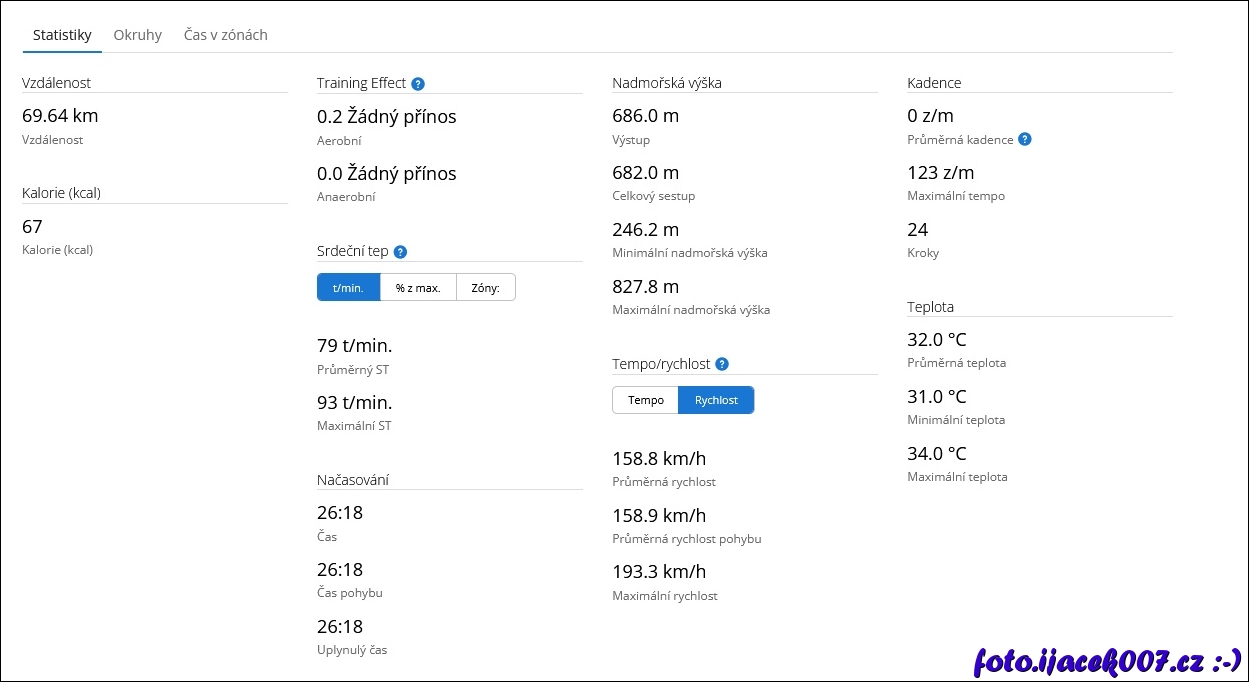Click the Teplota section heading
Screen dimensions: 1249x682
pyautogui.click(x=930, y=307)
